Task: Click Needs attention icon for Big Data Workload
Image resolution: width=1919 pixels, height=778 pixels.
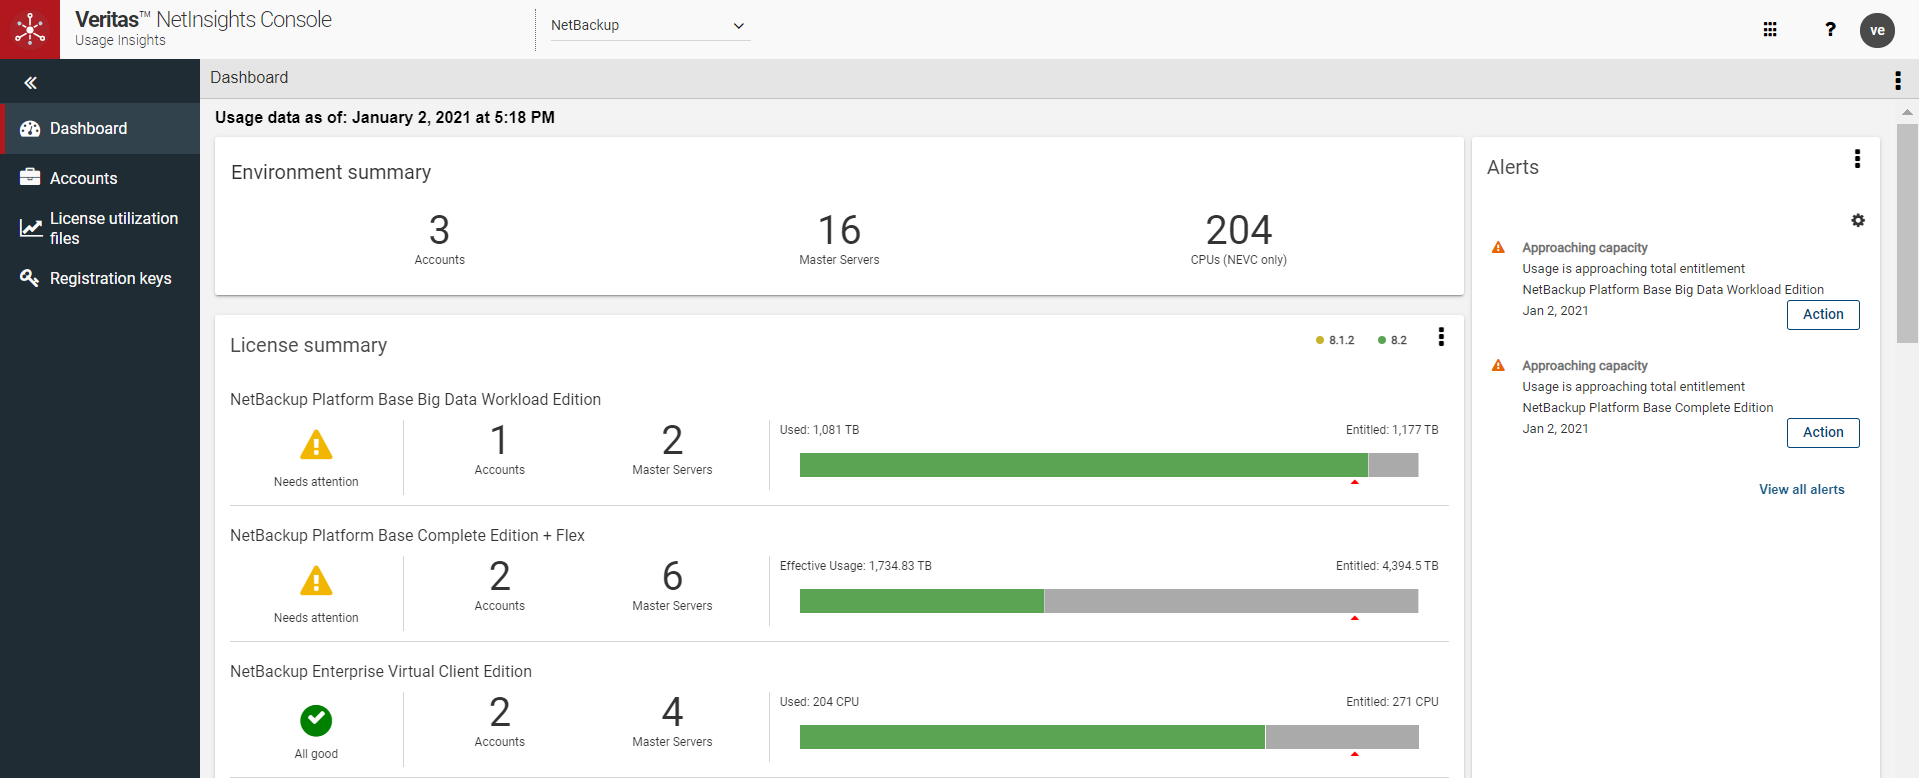Action: [x=316, y=444]
